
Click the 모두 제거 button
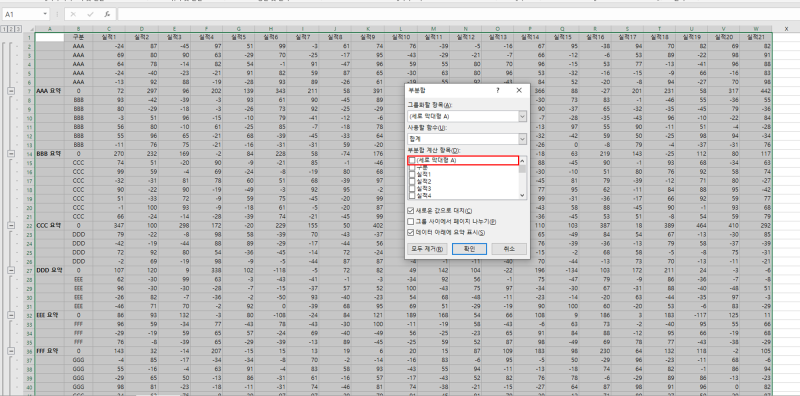(x=428, y=249)
